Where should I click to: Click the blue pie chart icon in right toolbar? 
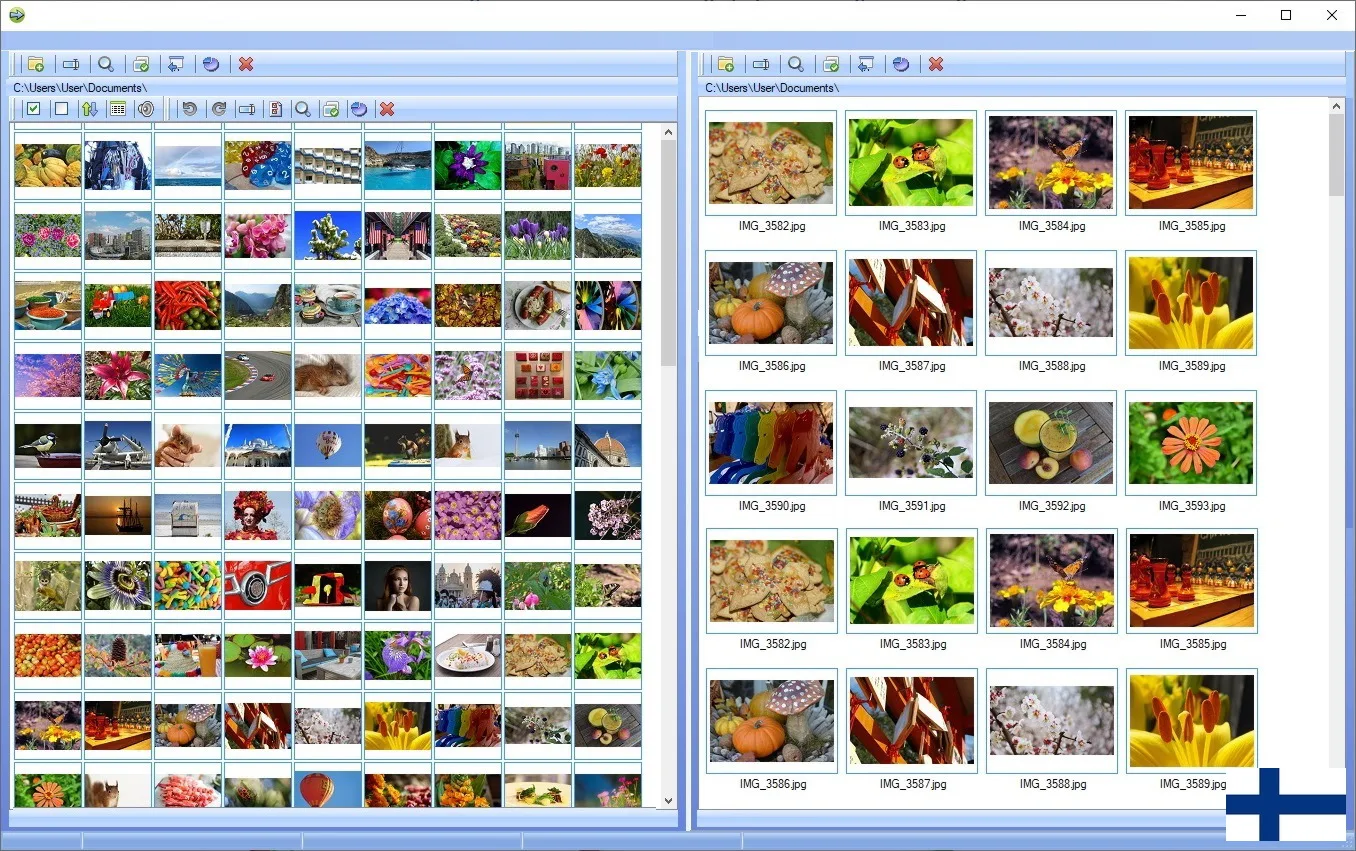coord(901,64)
